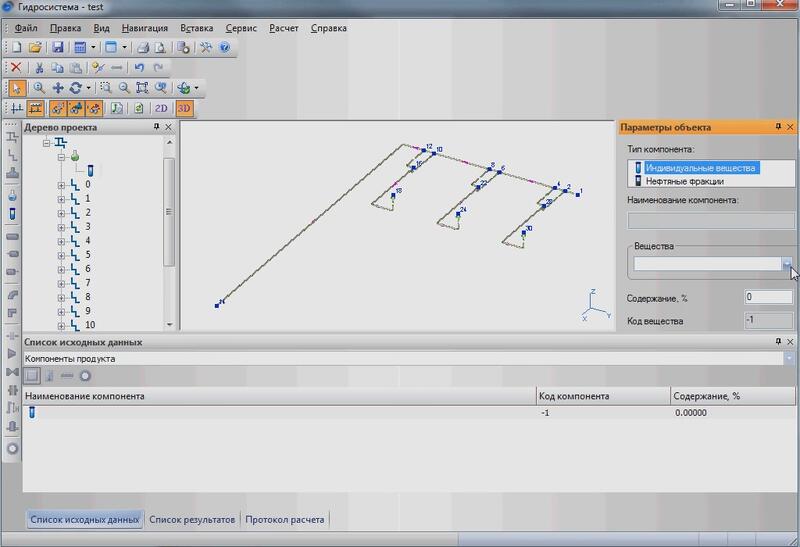
Task: Open the 'Протокол расчета' tab
Action: [x=284, y=520]
